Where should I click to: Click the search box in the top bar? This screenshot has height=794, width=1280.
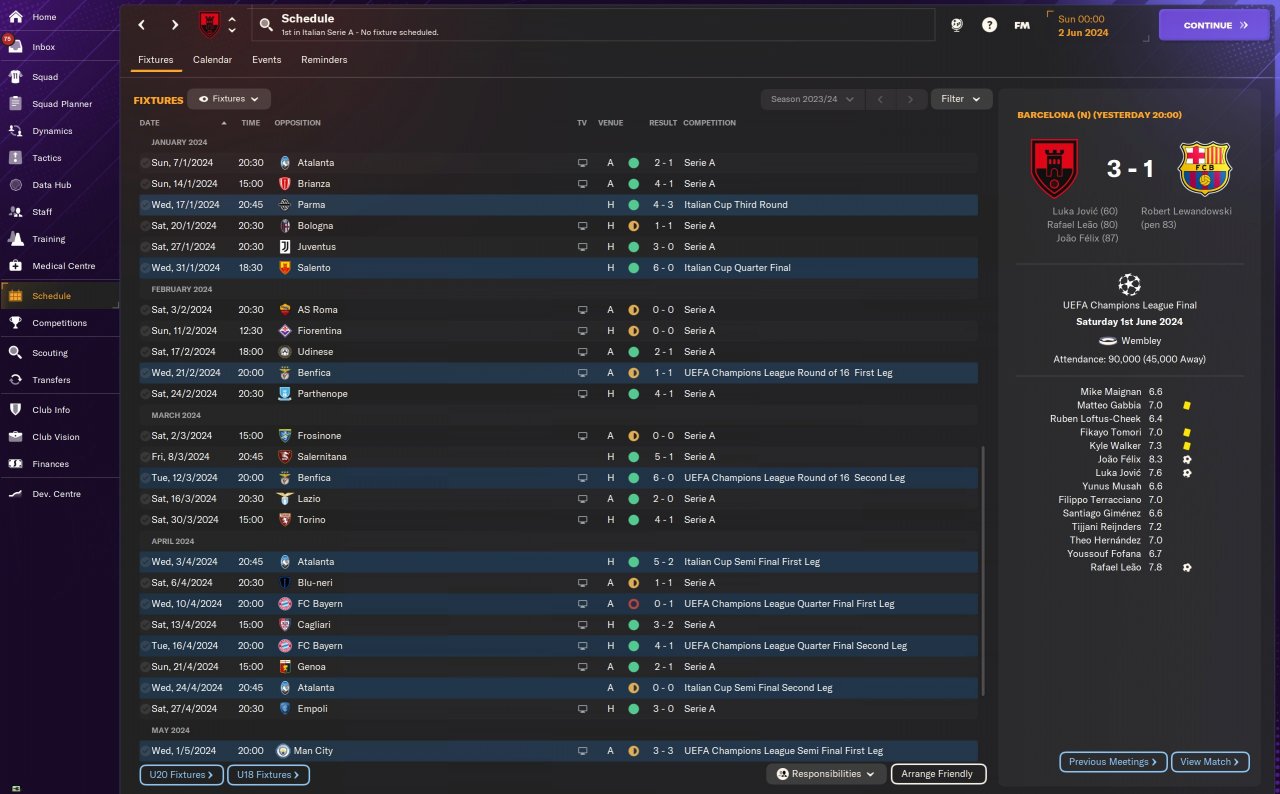point(592,25)
